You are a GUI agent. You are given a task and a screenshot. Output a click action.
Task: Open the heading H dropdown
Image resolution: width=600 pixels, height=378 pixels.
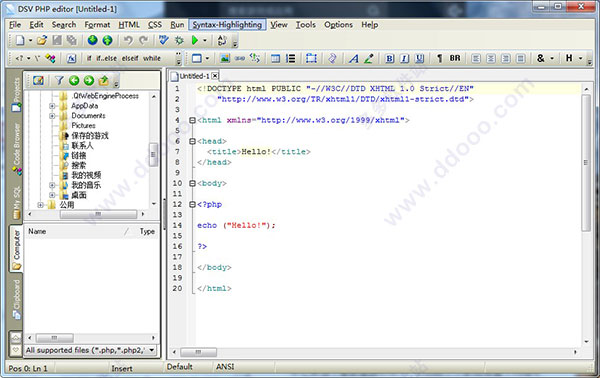coord(580,59)
